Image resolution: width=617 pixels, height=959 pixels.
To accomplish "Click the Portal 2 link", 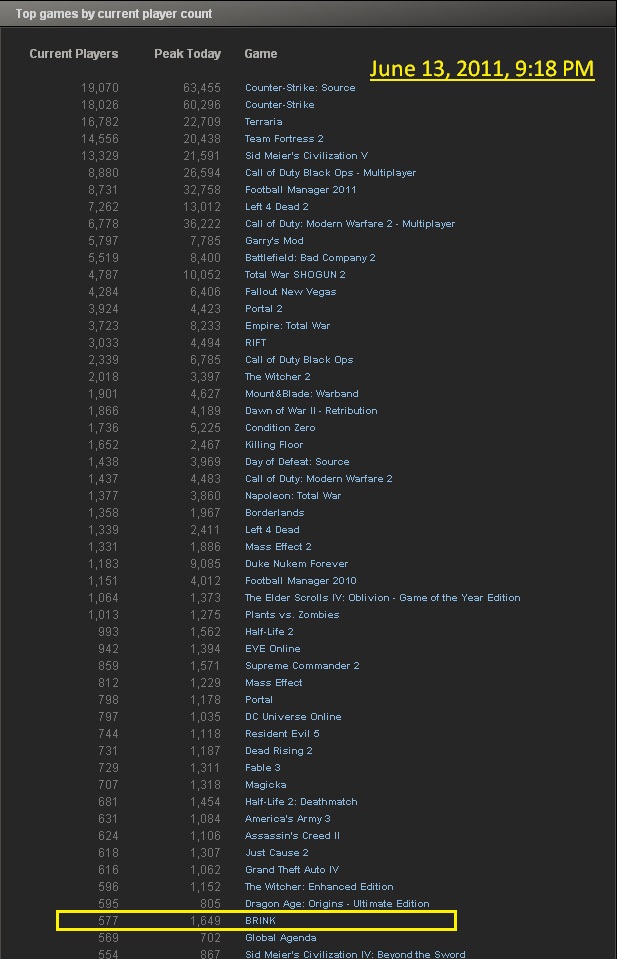I will click(x=263, y=309).
